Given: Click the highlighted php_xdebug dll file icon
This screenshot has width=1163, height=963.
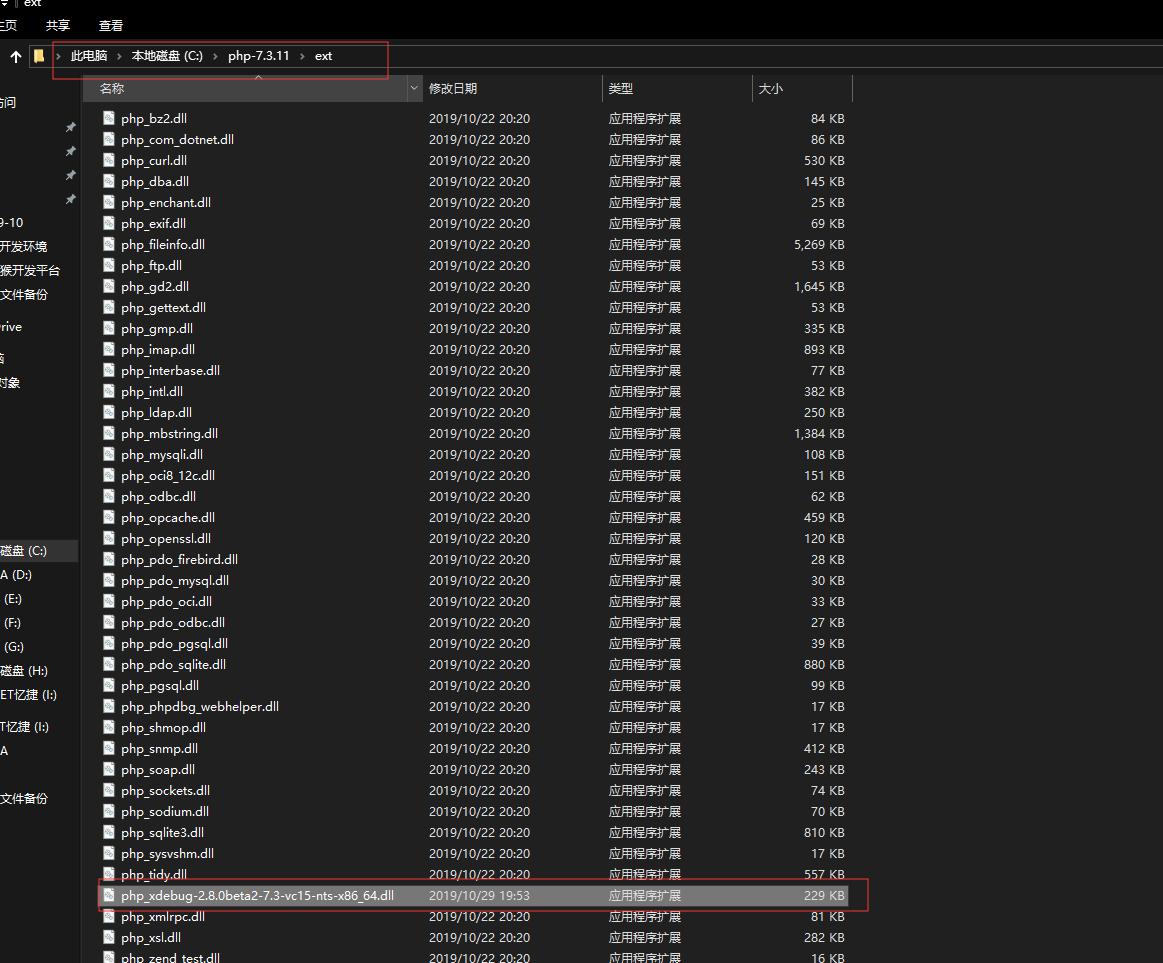Looking at the screenshot, I should coord(108,895).
